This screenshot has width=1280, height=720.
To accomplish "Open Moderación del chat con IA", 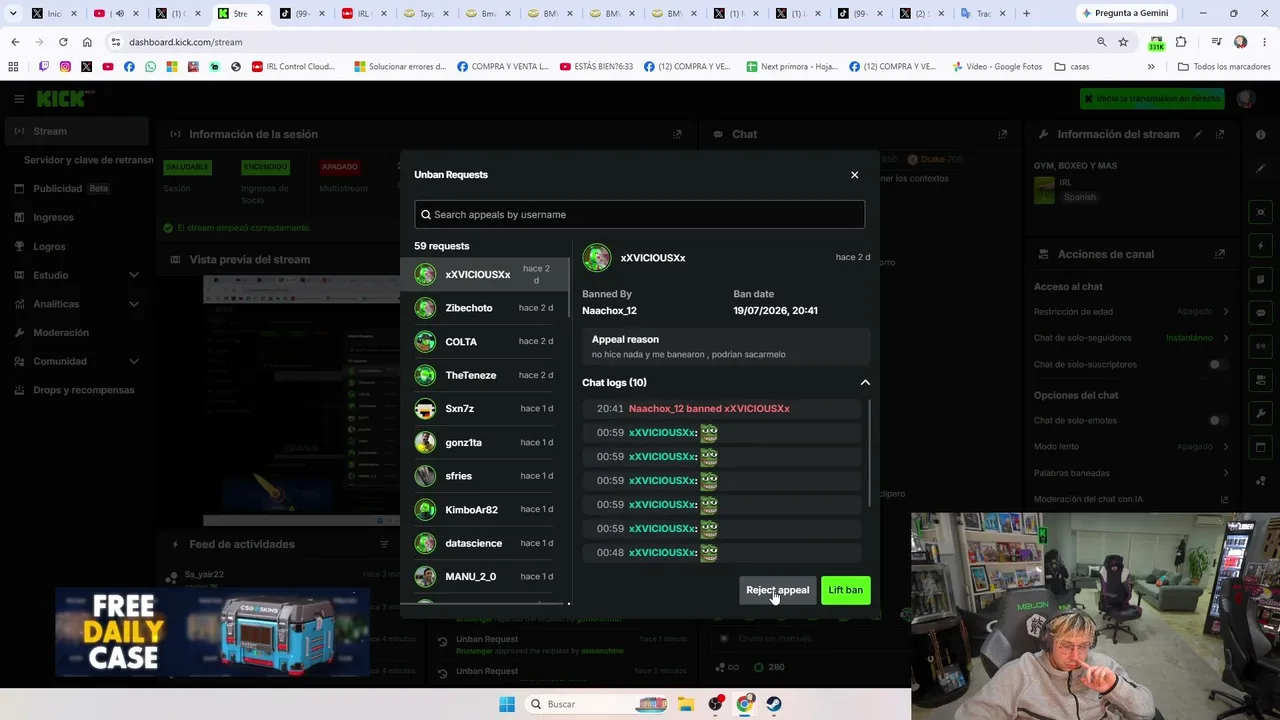I will click(x=1130, y=499).
